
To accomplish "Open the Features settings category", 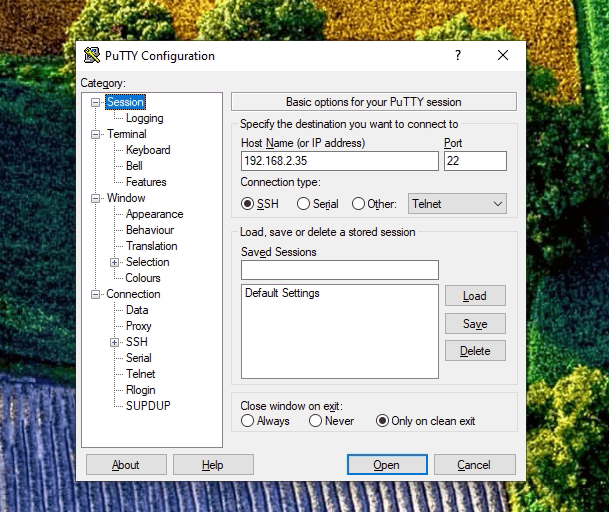I will pyautogui.click(x=146, y=182).
